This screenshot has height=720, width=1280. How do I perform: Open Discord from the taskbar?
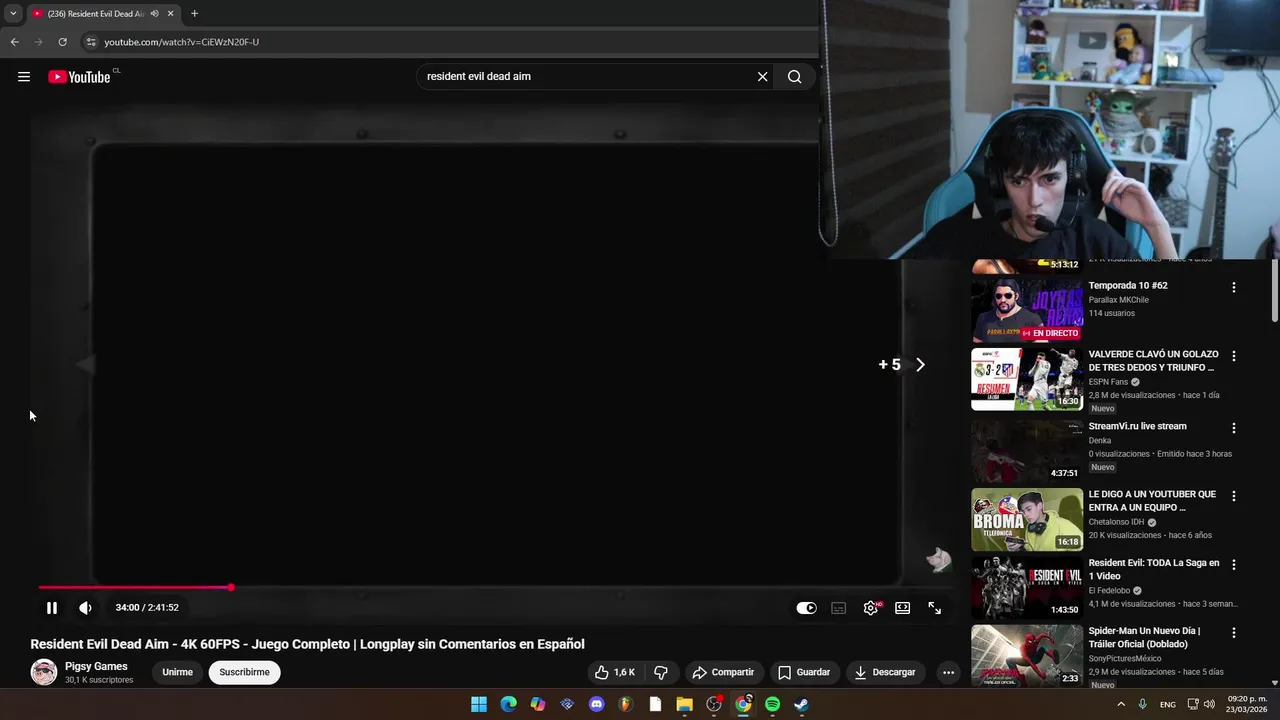pos(596,704)
